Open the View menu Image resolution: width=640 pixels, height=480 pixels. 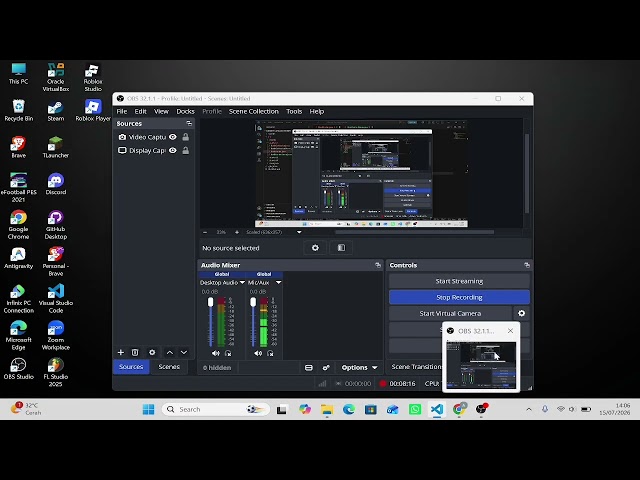(161, 111)
